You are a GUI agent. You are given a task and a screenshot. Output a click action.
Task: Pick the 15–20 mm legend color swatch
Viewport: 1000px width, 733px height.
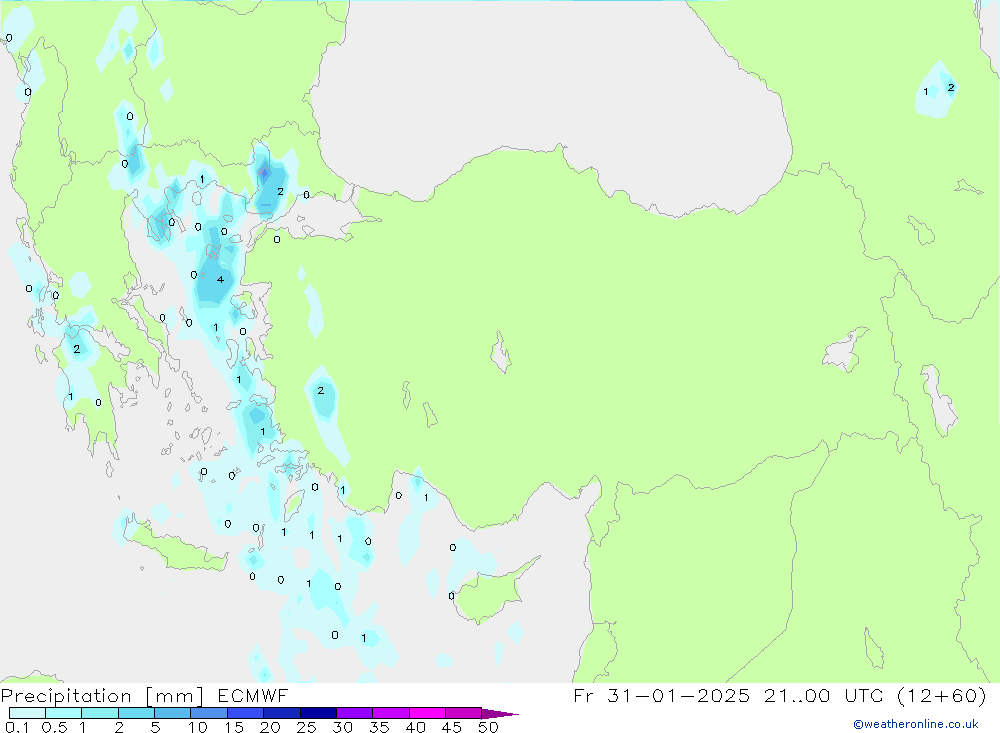[x=246, y=713]
